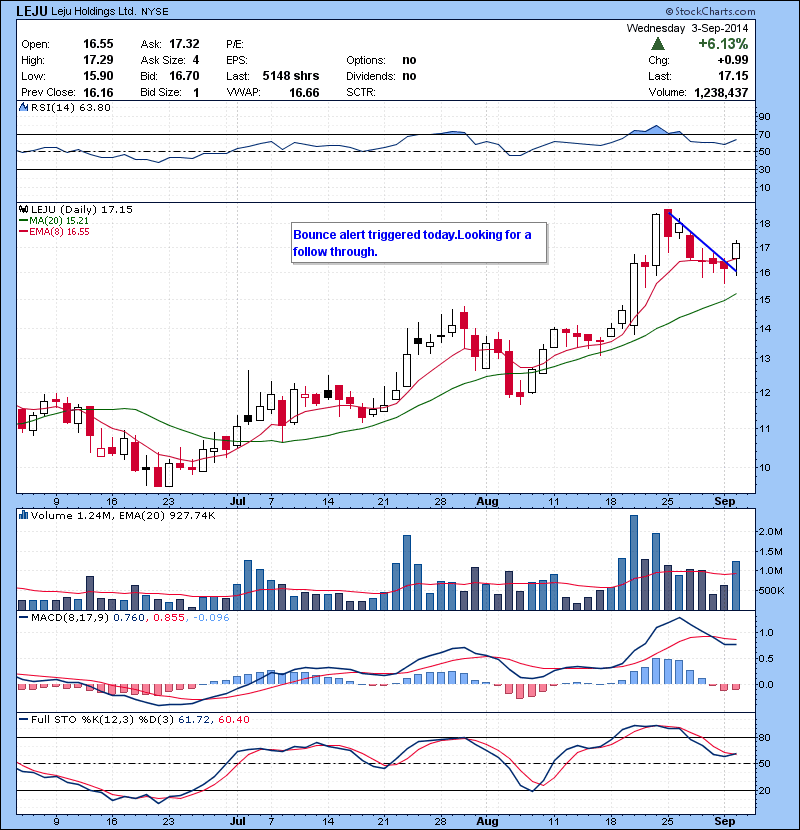Click the +6.13% percent change value
This screenshot has height=830, width=800.
click(723, 43)
